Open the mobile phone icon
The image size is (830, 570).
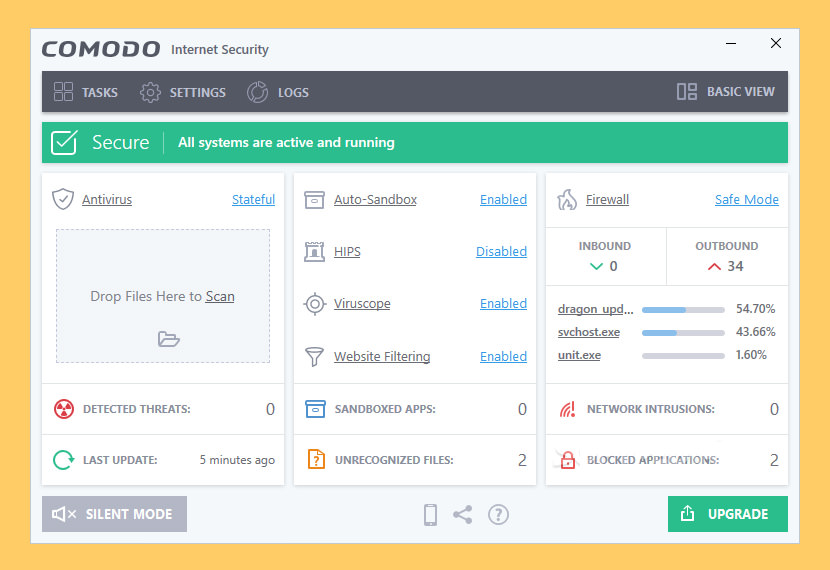click(430, 514)
